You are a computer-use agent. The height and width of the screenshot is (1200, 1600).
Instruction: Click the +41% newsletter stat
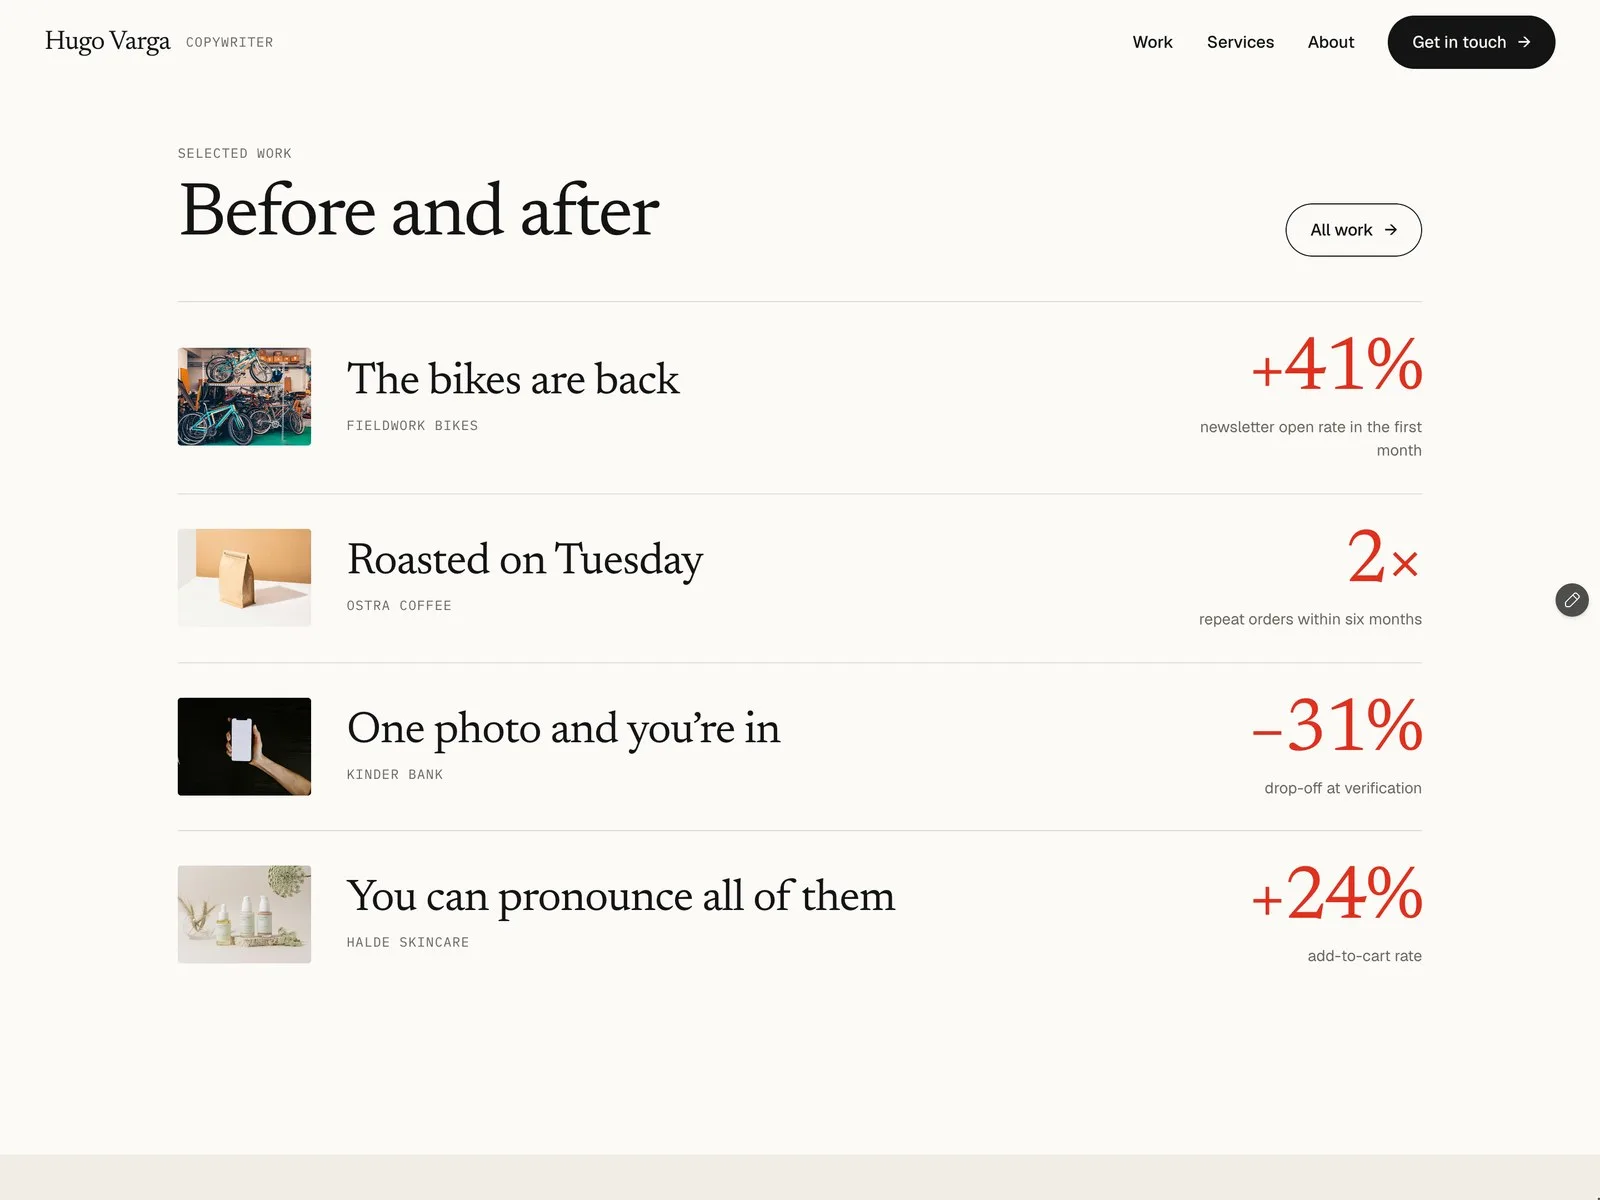point(1336,364)
